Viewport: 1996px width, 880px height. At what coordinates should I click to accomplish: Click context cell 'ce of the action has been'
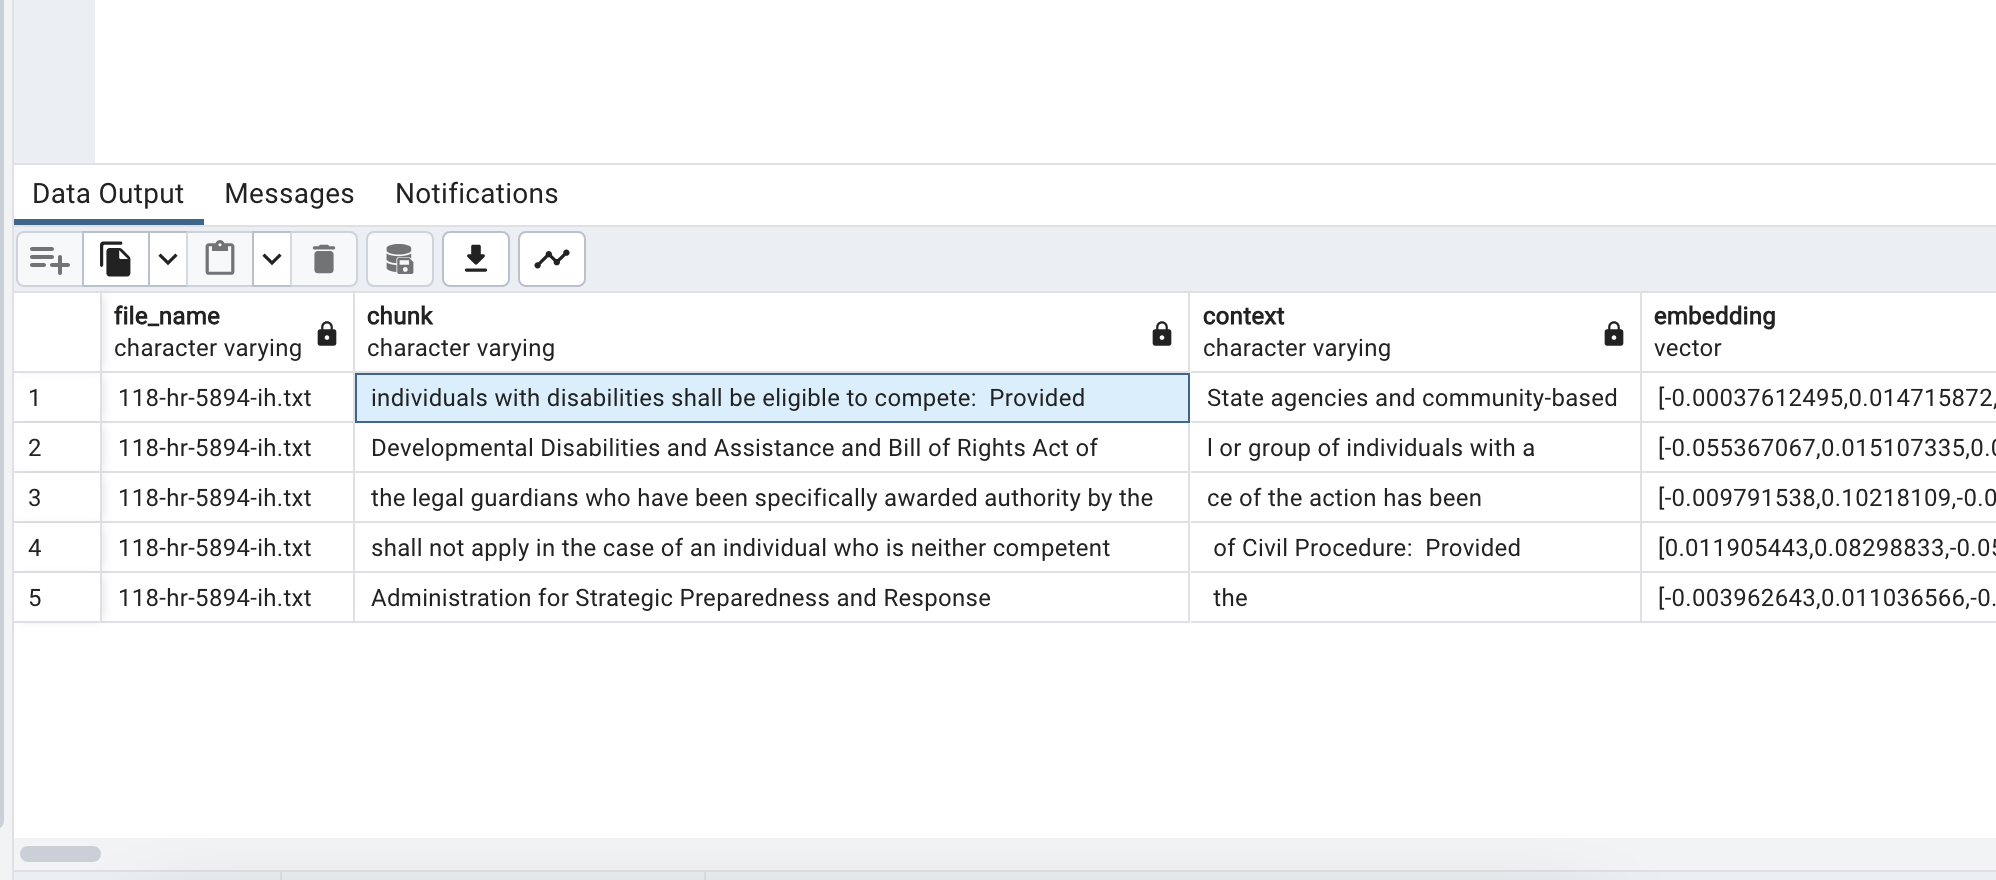point(1415,498)
